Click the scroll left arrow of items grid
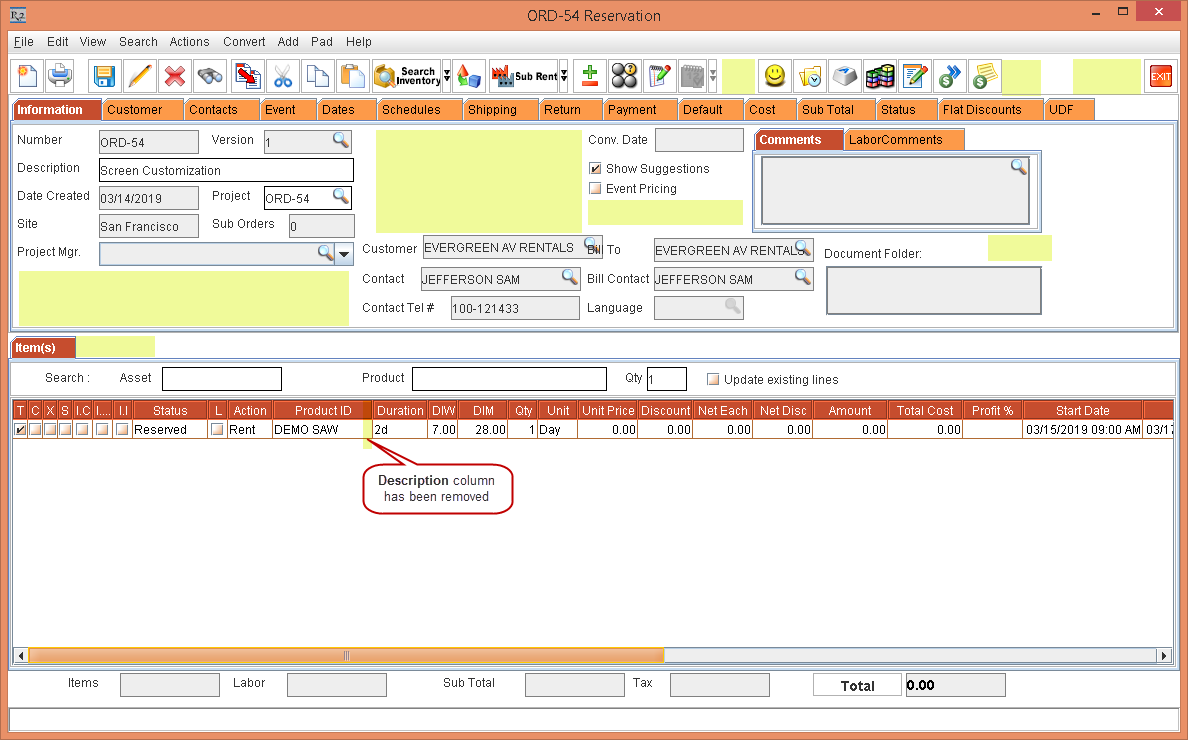The image size is (1188, 740). point(21,655)
